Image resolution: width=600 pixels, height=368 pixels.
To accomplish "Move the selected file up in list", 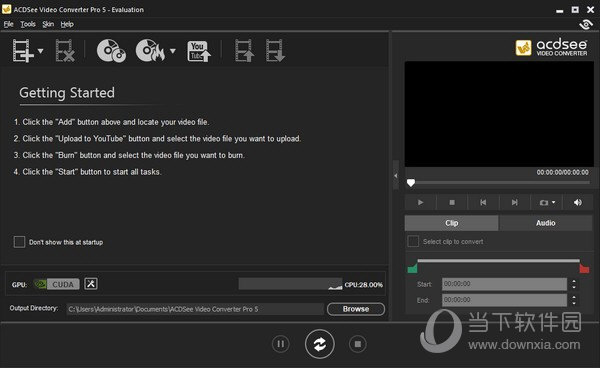I will point(244,50).
